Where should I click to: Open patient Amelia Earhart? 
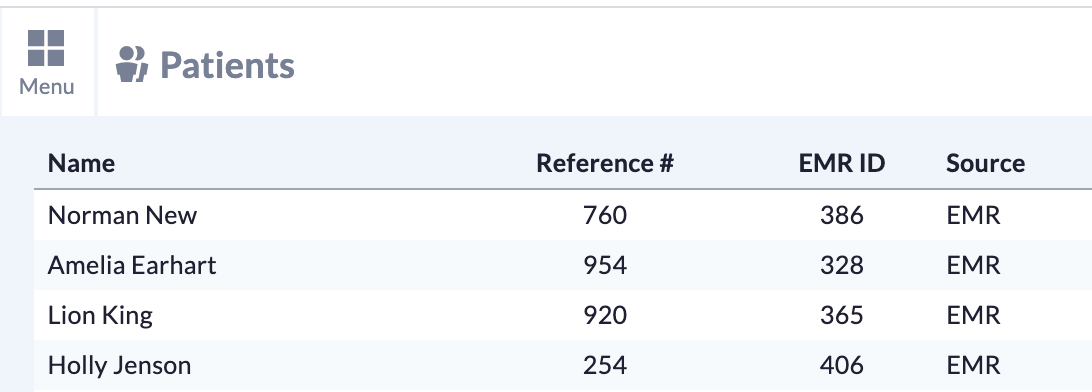point(132,265)
